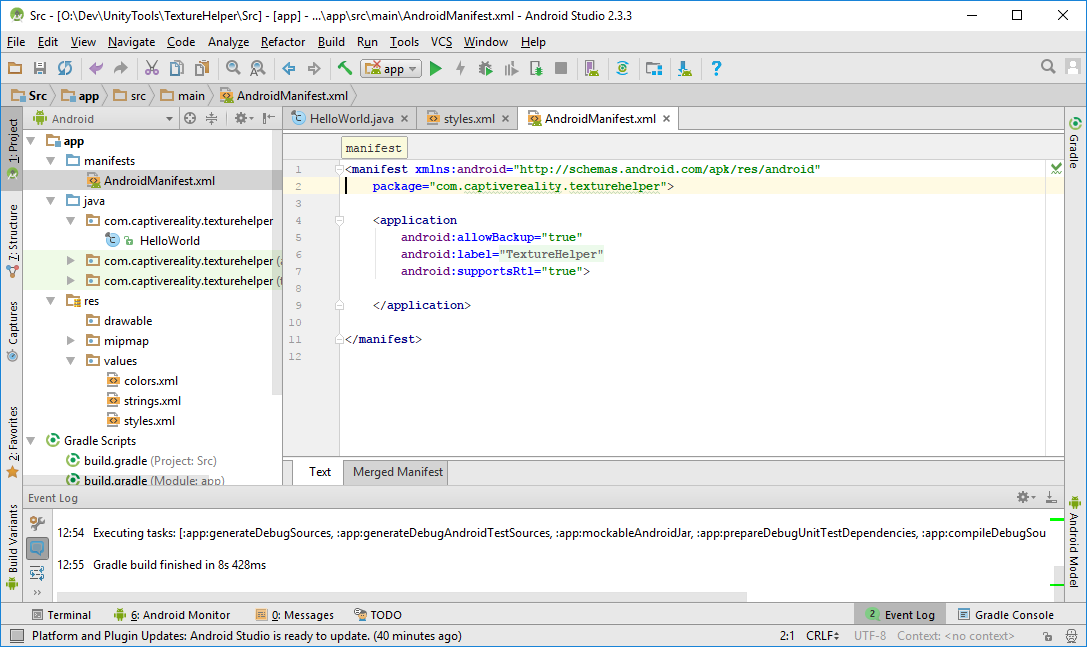
Task: Toggle the Captures tool window
Action: [x=12, y=331]
